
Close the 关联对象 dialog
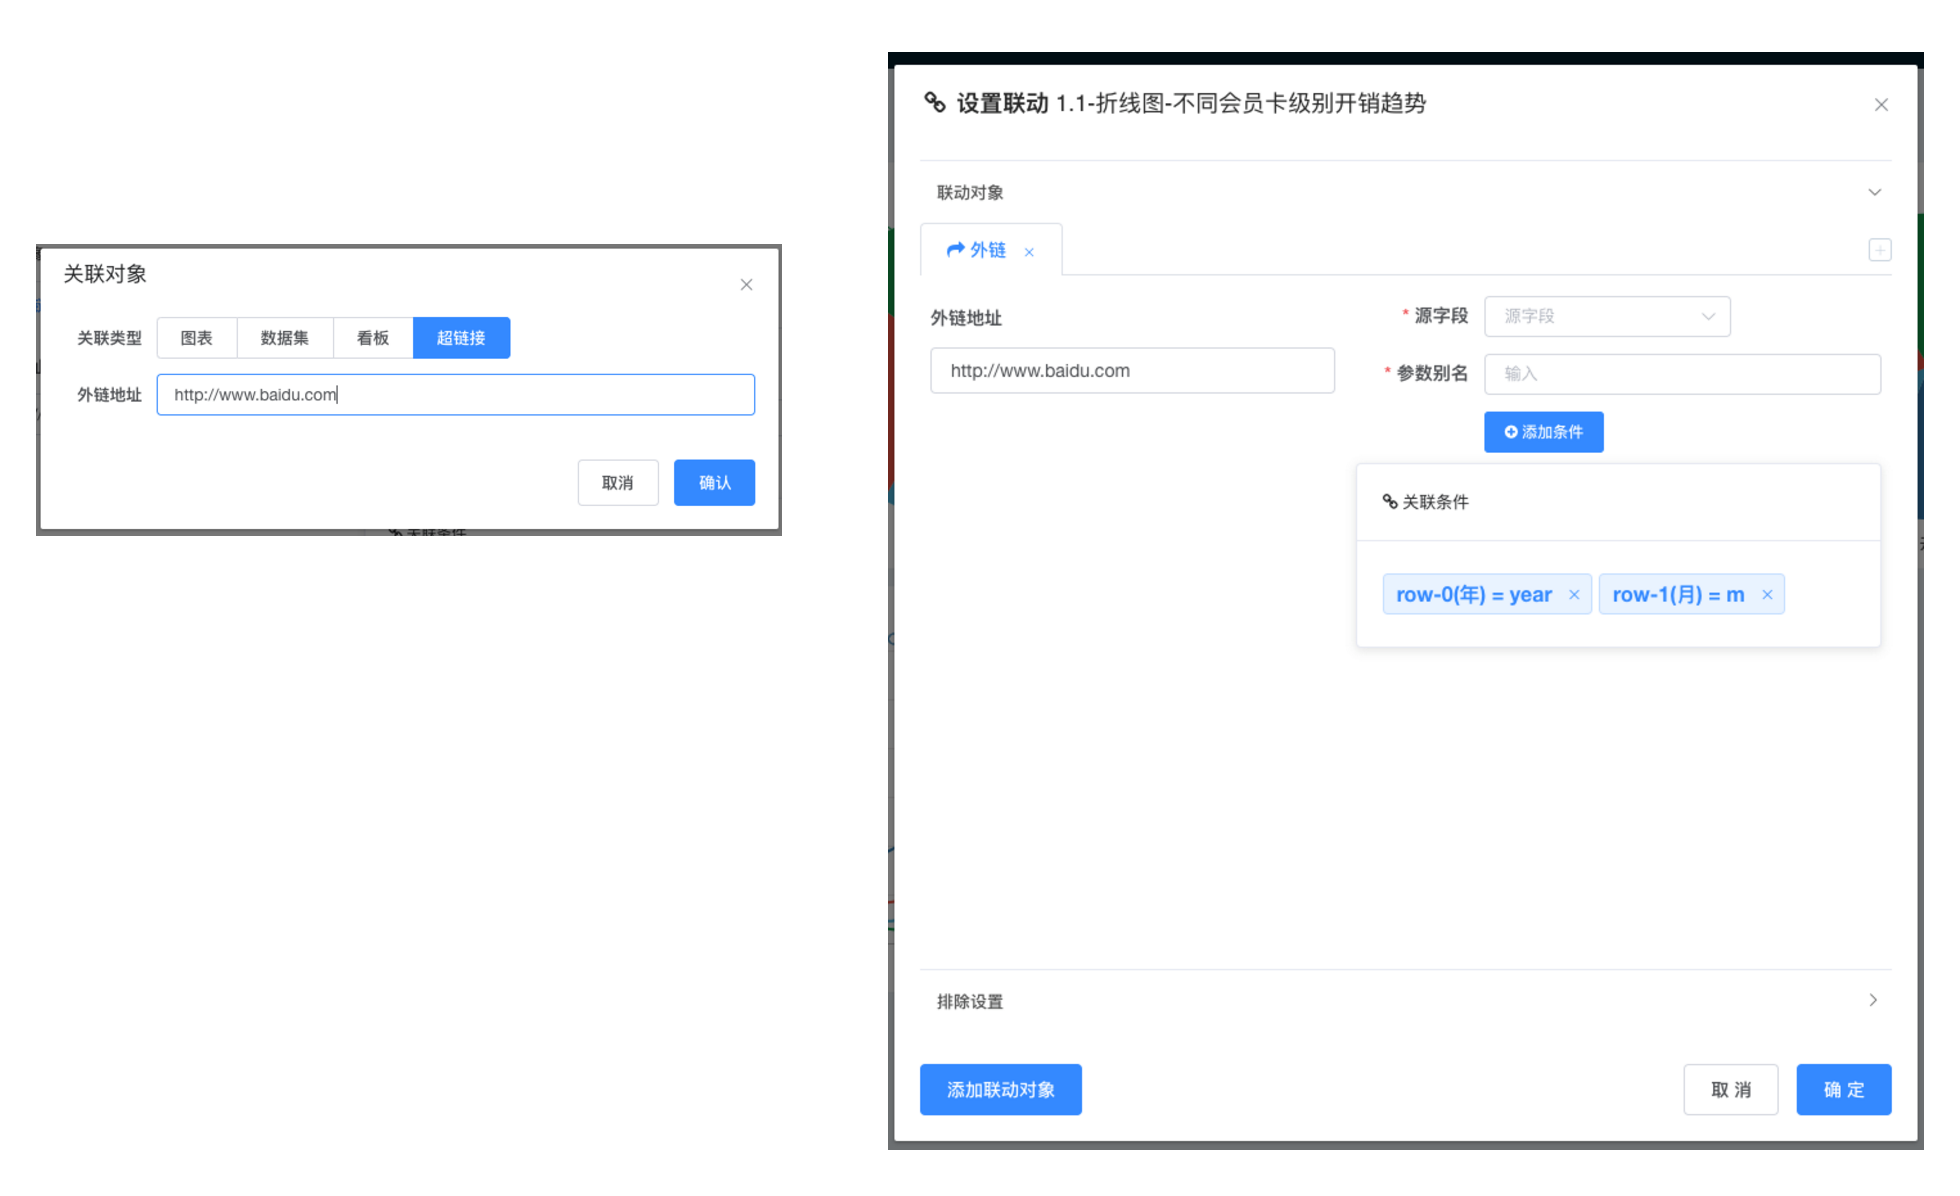pyautogui.click(x=746, y=285)
